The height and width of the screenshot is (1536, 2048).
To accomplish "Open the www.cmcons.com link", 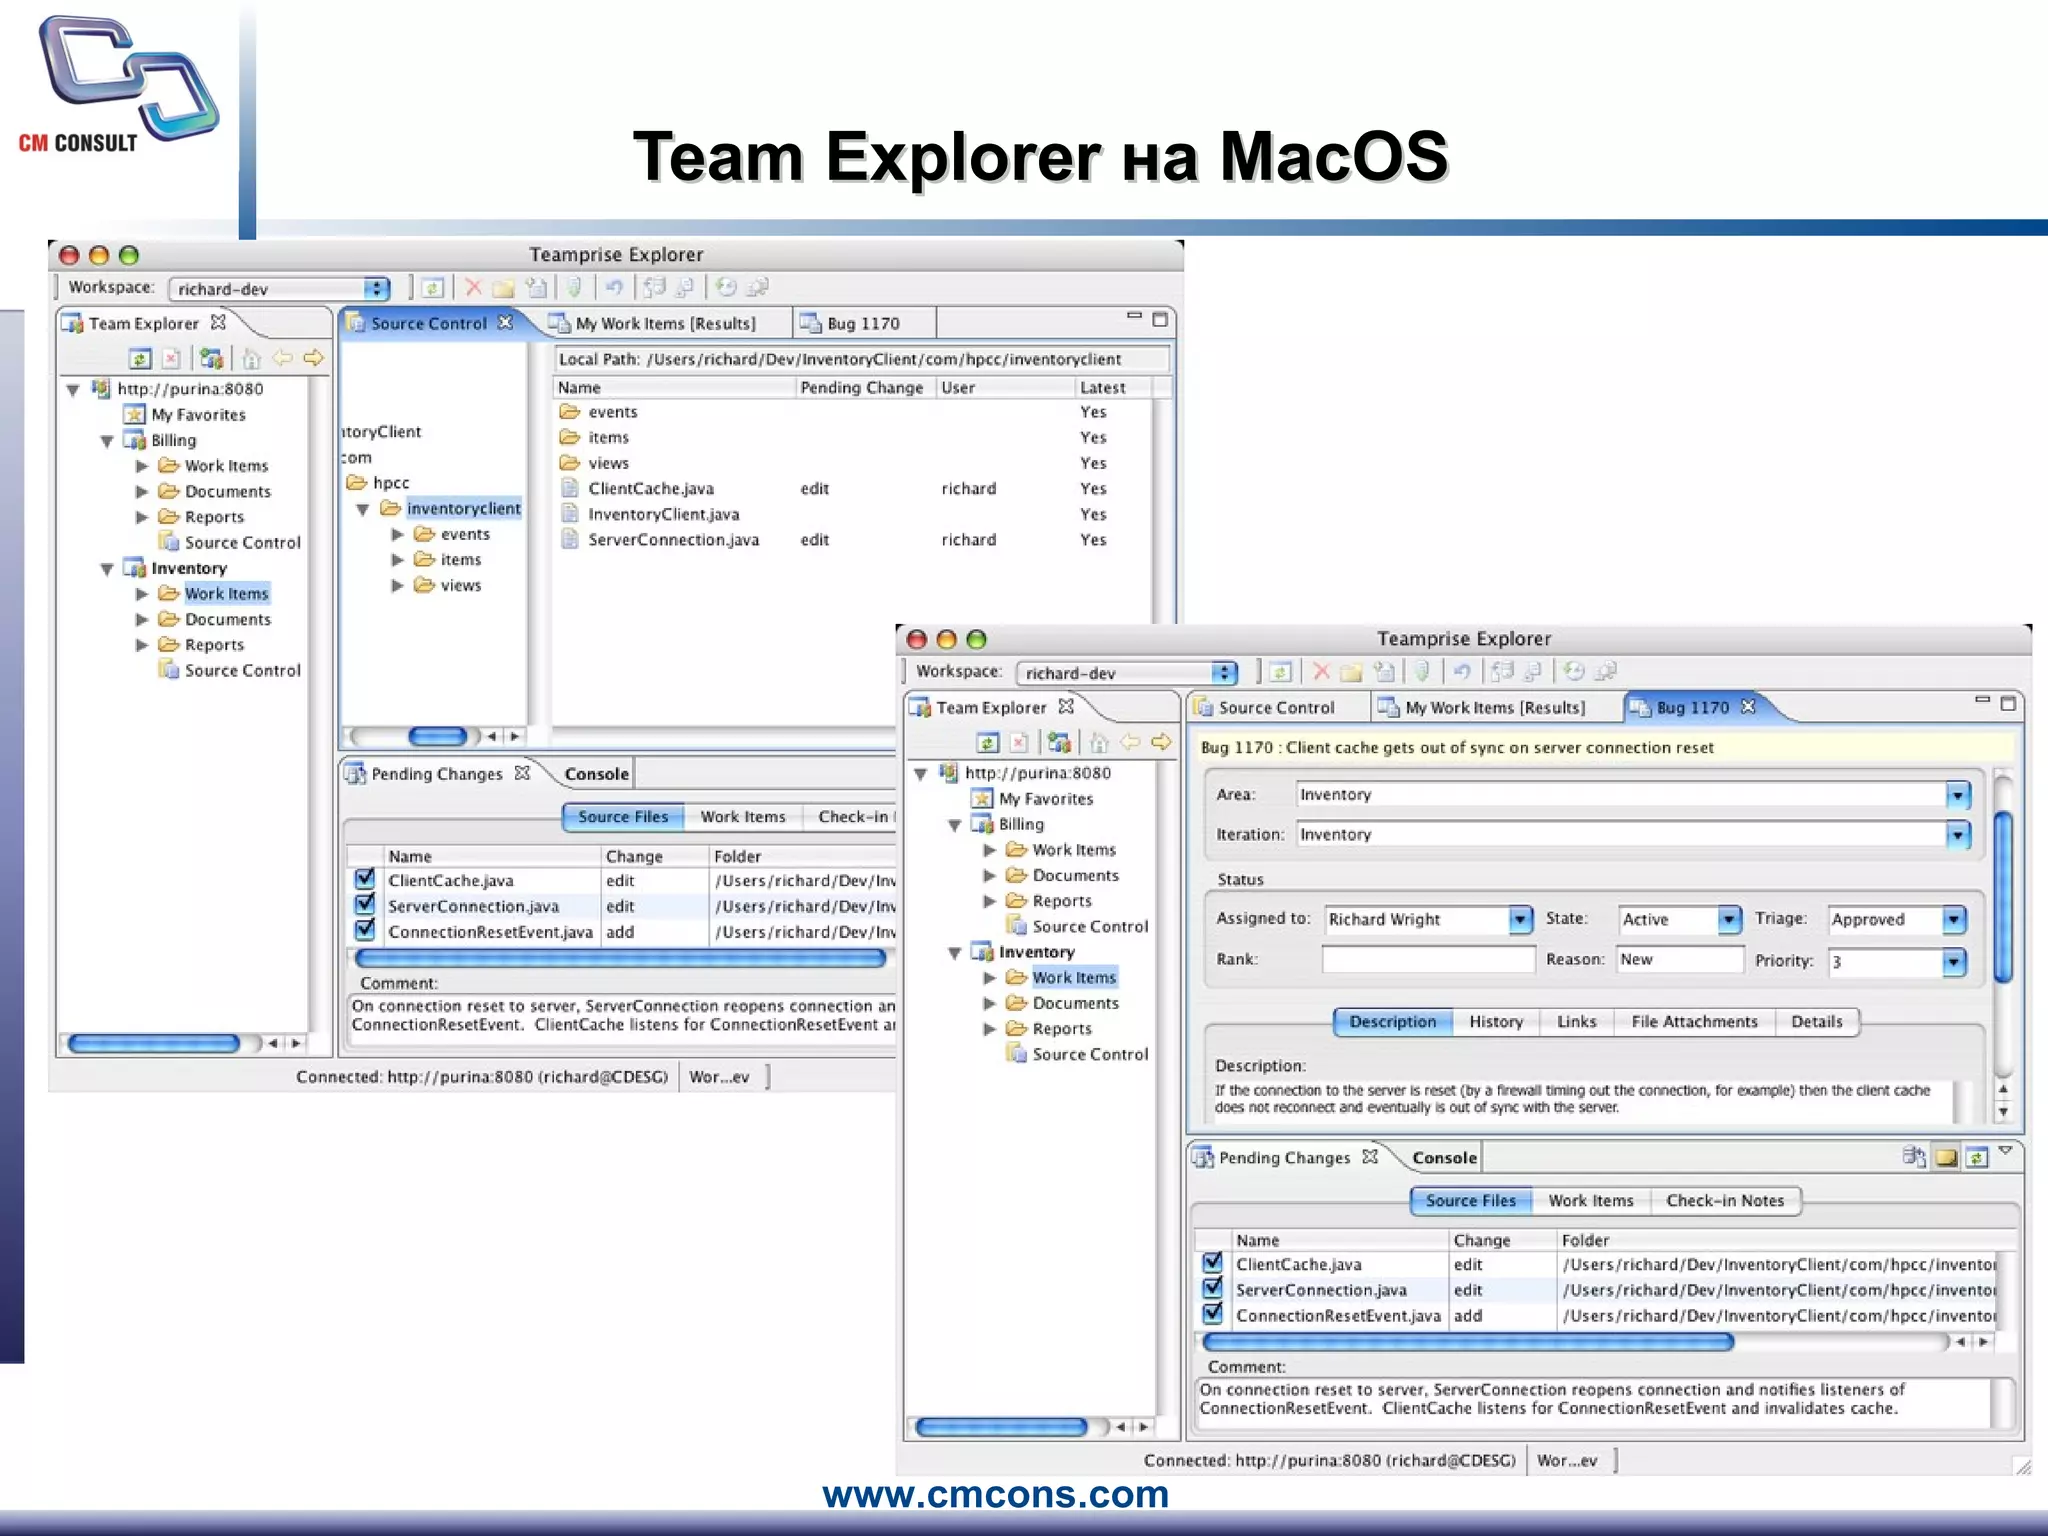I will 995,1494.
